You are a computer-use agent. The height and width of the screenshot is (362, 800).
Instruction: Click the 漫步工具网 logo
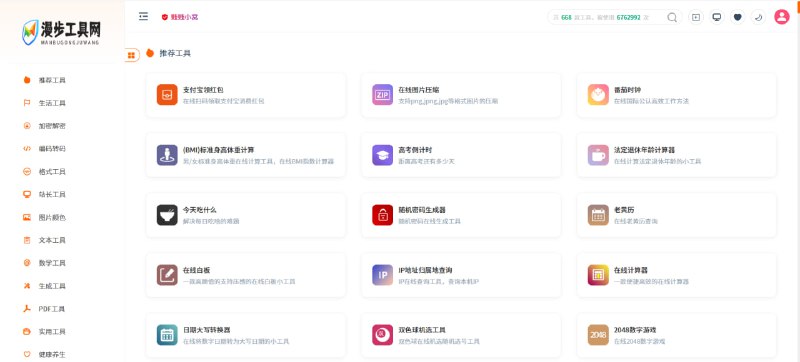tap(61, 32)
